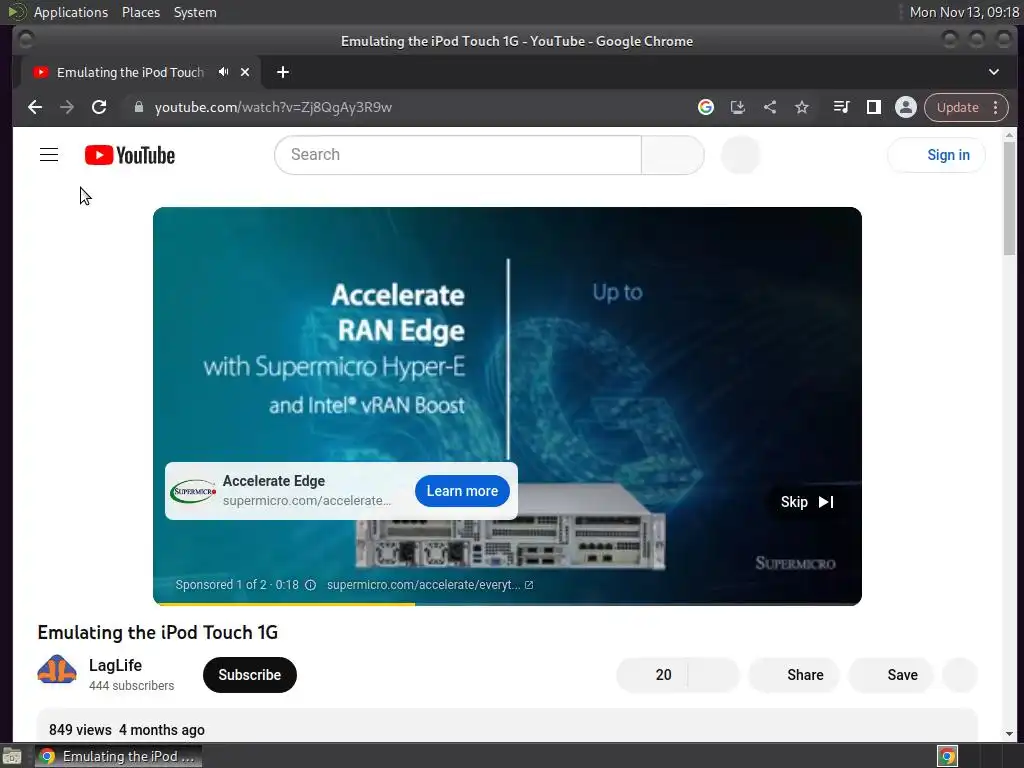Open the YouTube hamburger guide menu

point(49,155)
